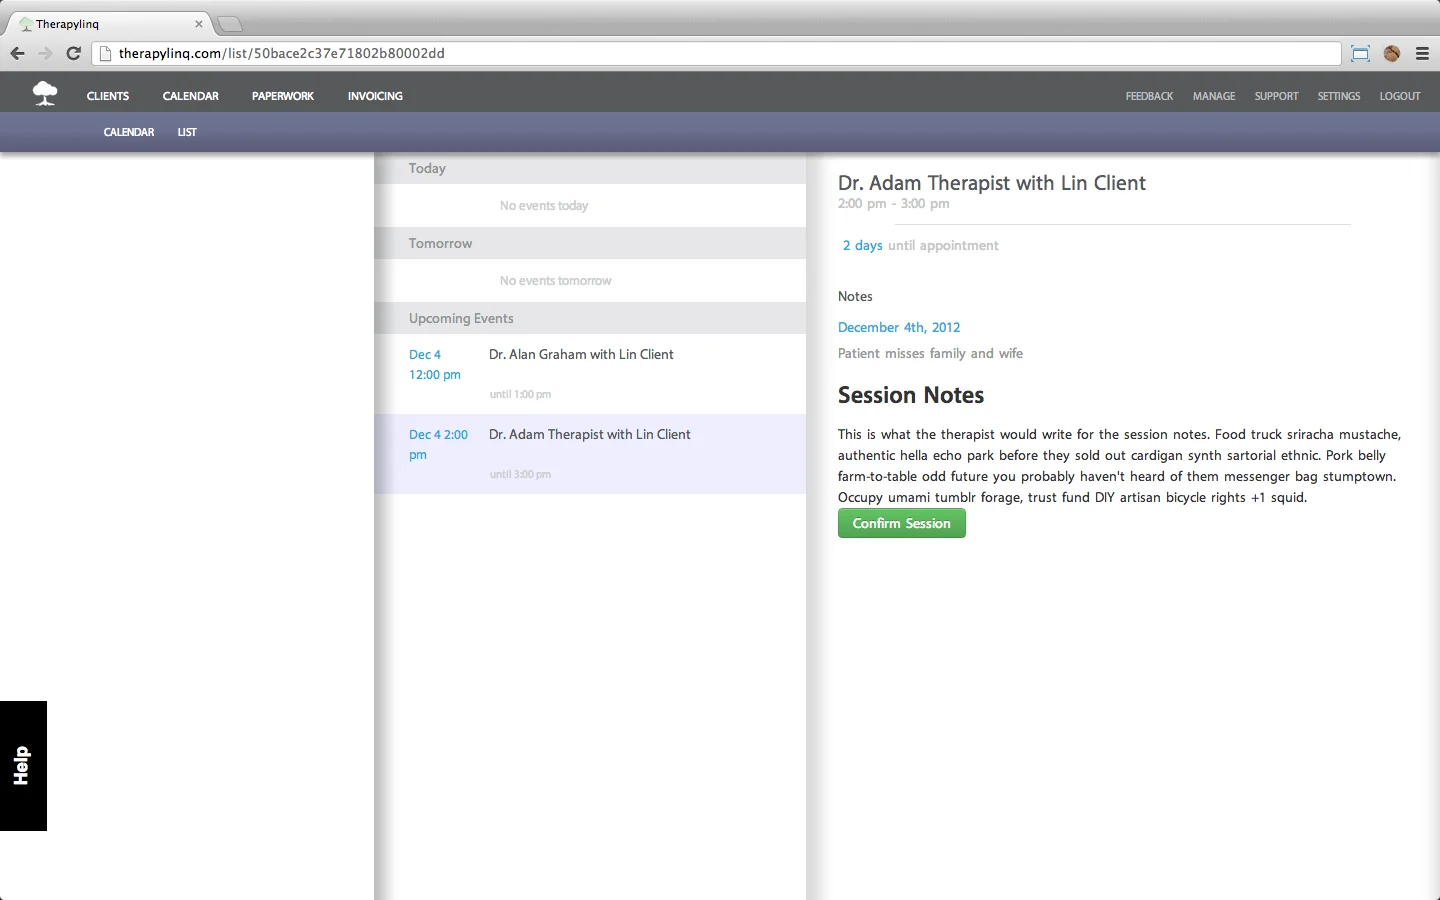Image resolution: width=1440 pixels, height=900 pixels.
Task: Open the Paperwork section
Action: point(283,96)
